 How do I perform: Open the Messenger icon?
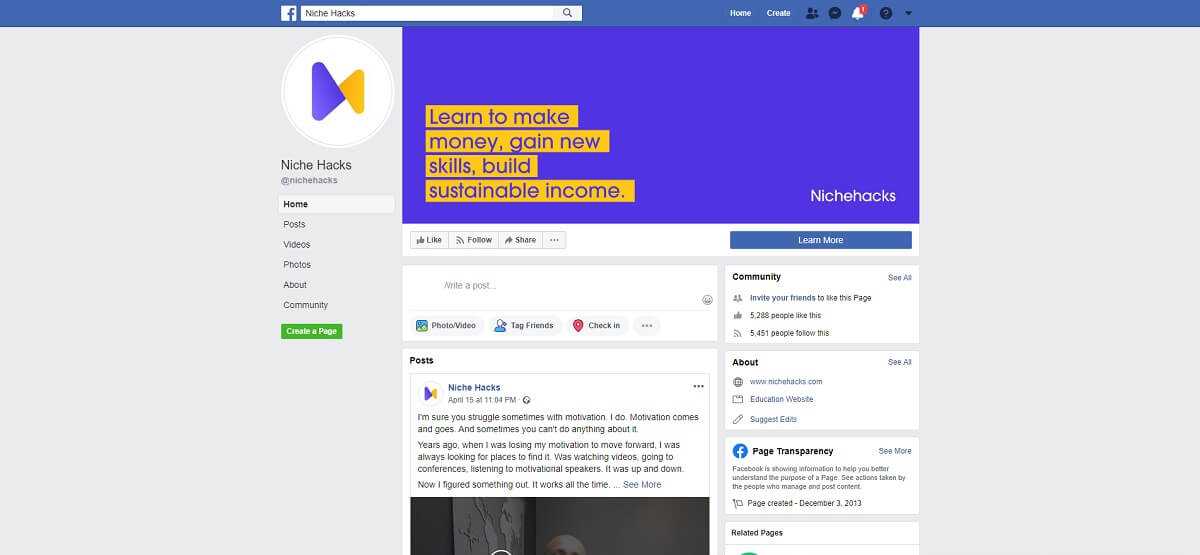[x=835, y=13]
